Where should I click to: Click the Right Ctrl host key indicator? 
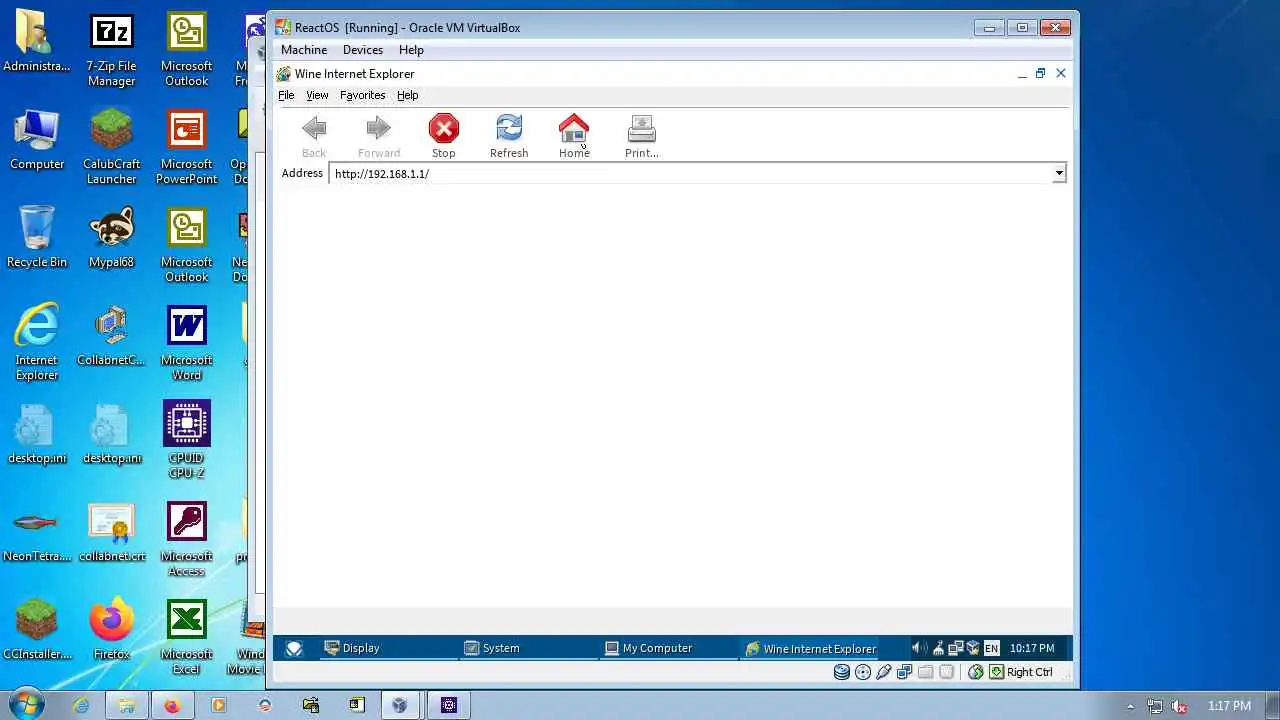coord(1021,672)
